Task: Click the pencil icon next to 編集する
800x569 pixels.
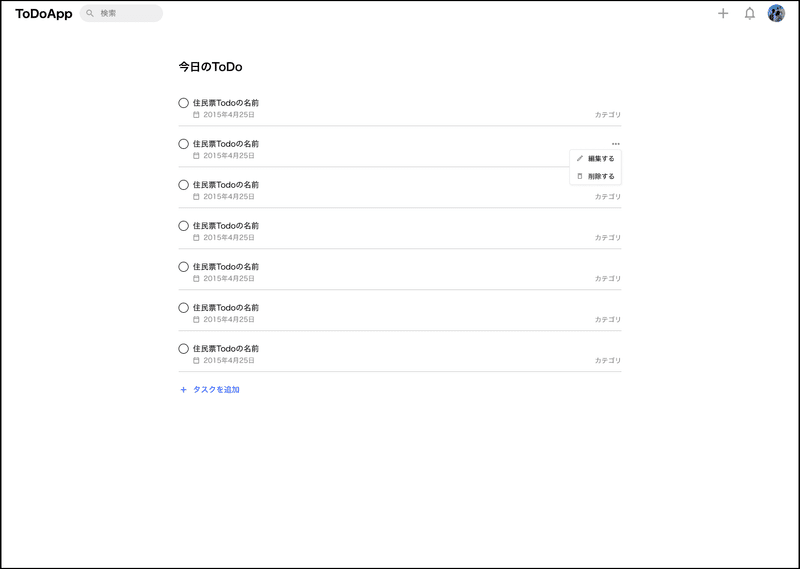Action: click(x=580, y=159)
